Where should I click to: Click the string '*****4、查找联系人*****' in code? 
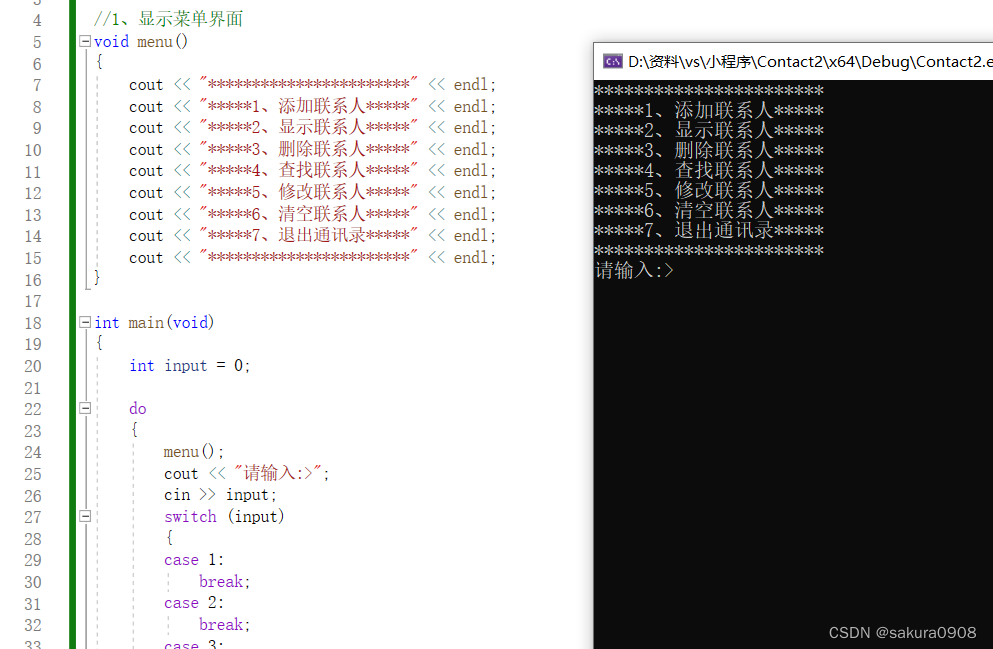point(308,171)
